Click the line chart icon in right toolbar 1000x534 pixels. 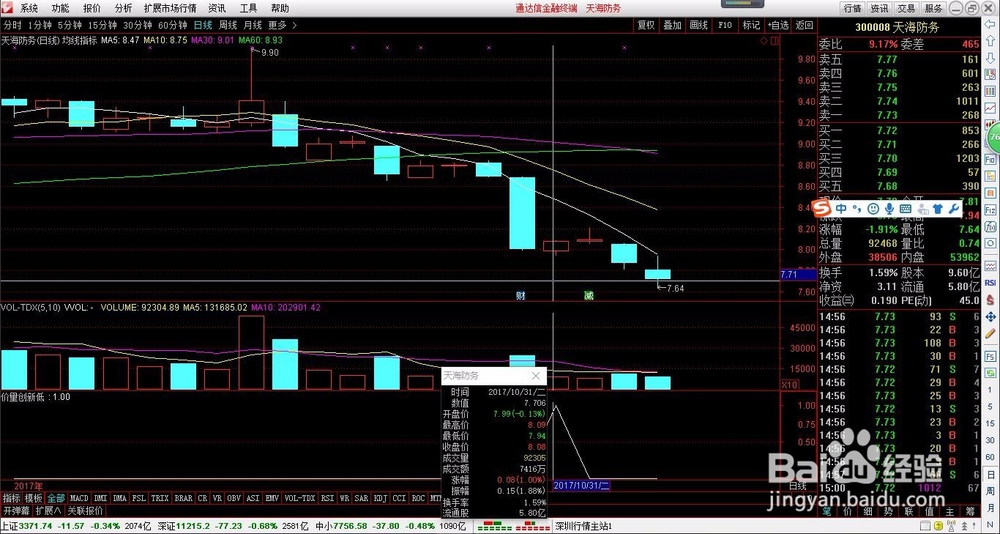tap(990, 107)
